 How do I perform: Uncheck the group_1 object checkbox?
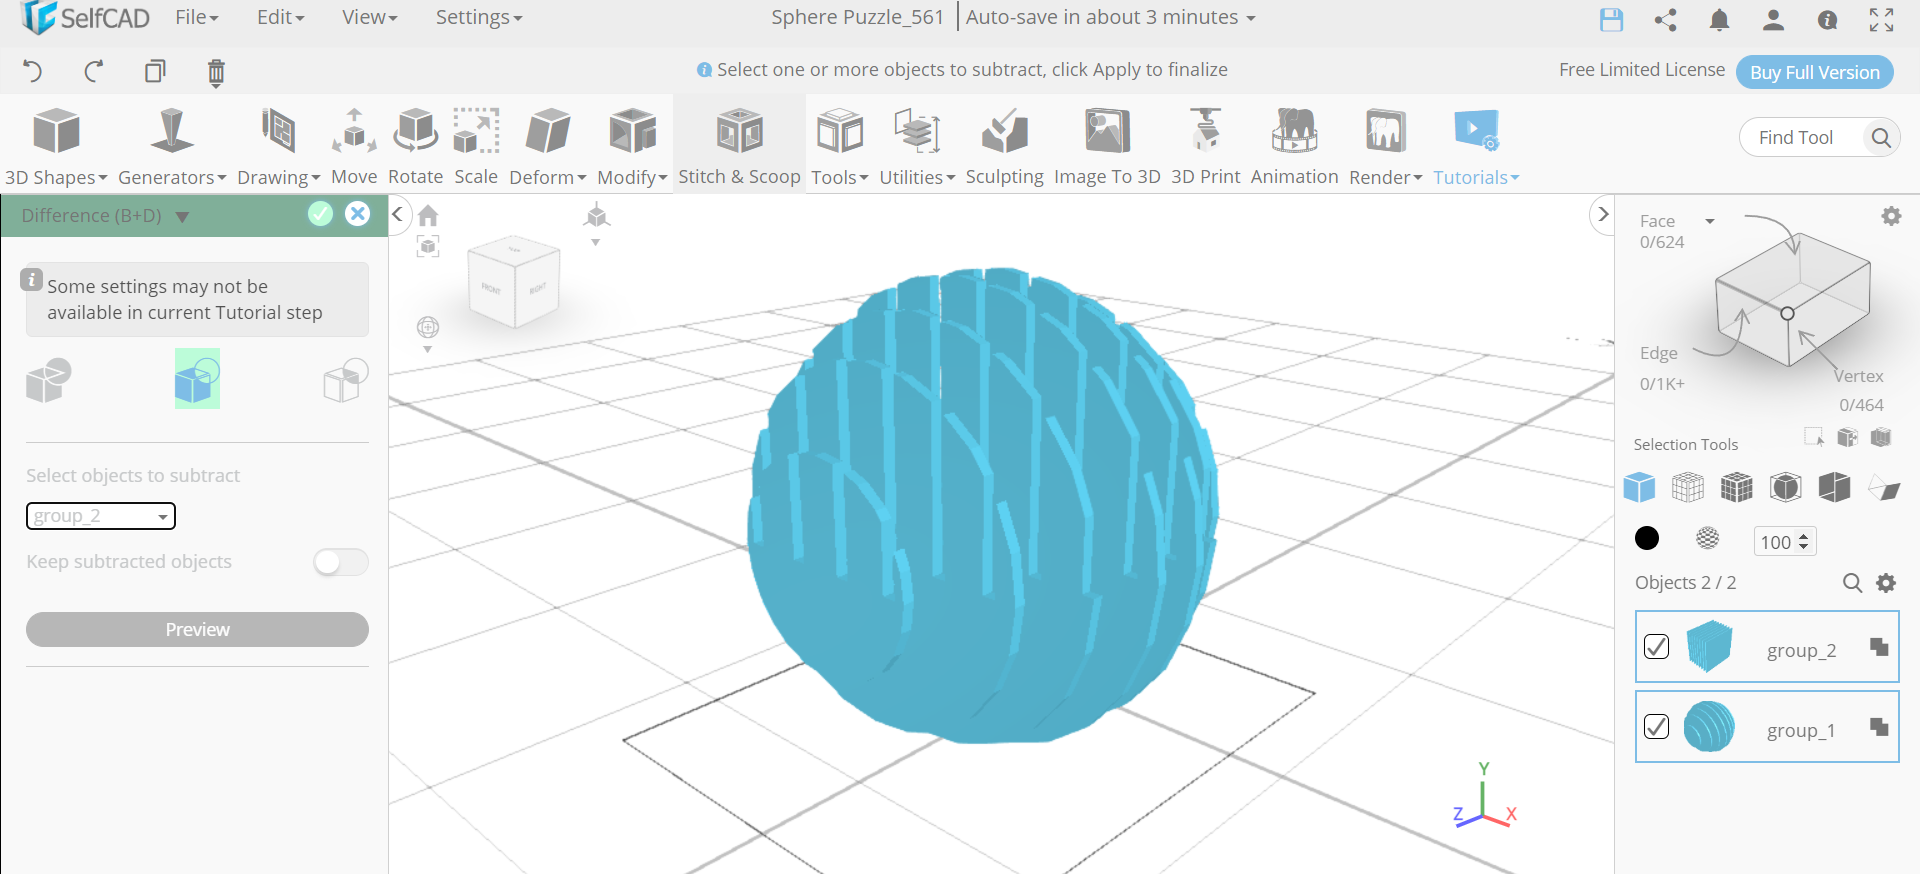[1656, 727]
